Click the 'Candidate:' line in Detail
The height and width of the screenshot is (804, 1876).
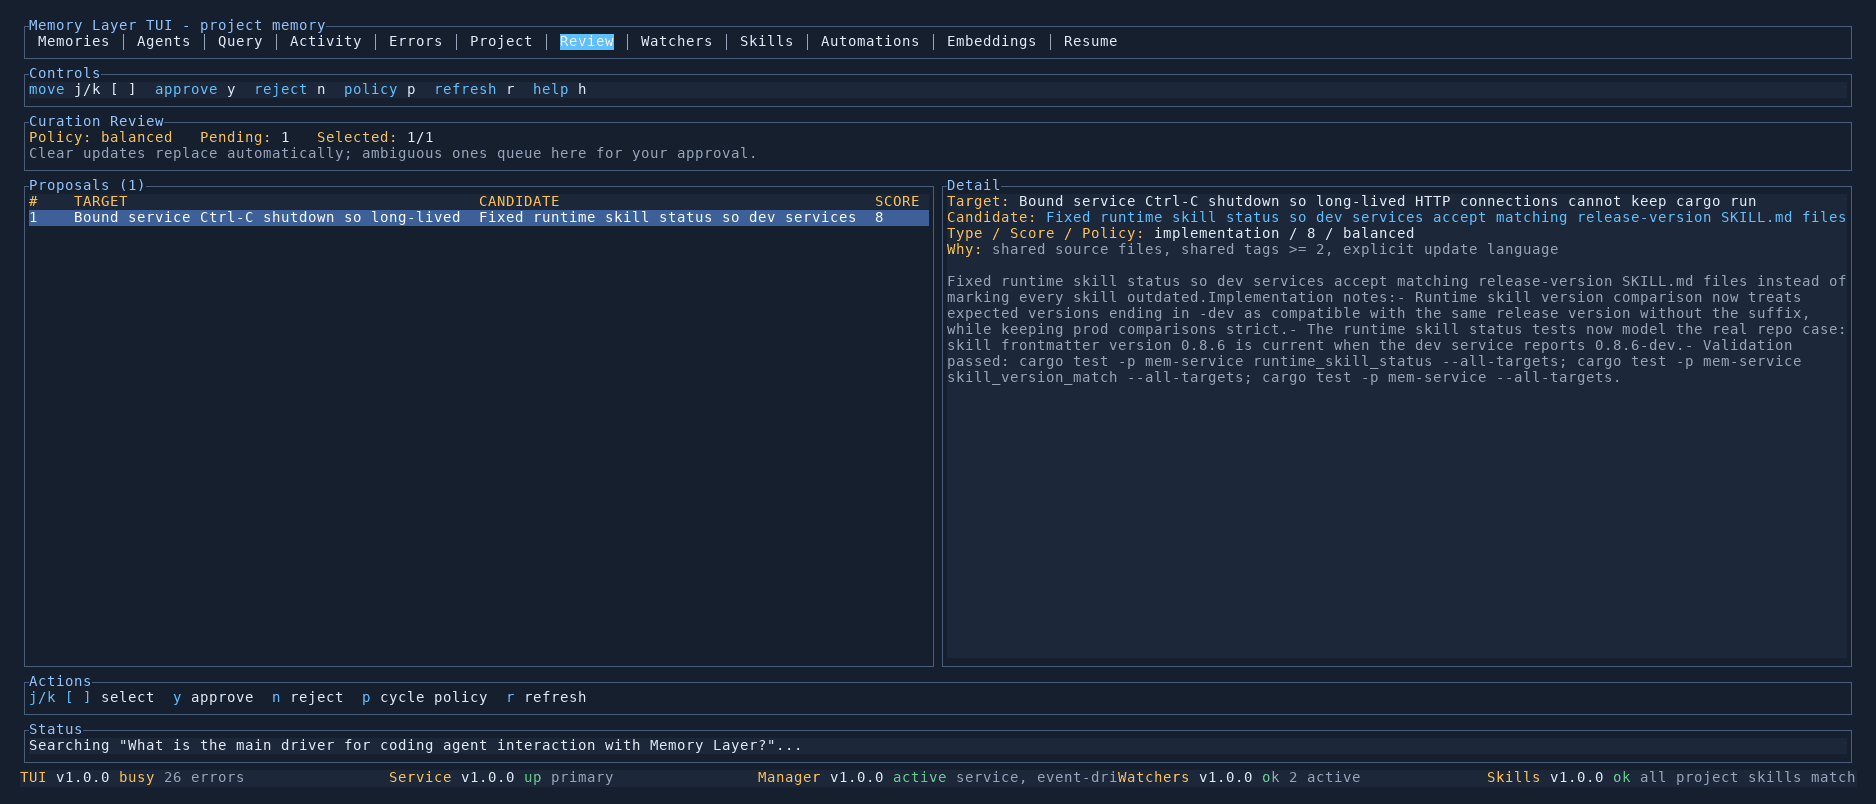tap(1396, 217)
